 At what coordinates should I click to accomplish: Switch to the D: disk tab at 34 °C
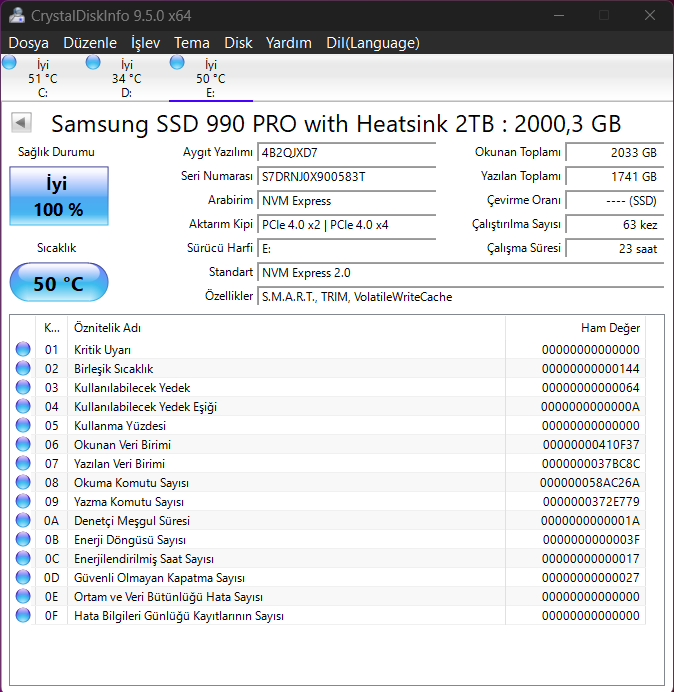[127, 78]
